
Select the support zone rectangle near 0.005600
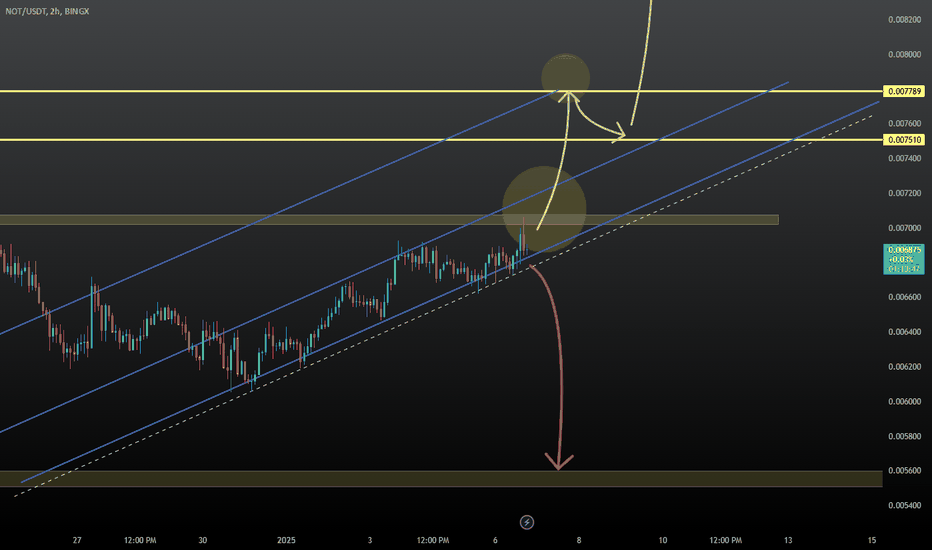click(x=441, y=479)
